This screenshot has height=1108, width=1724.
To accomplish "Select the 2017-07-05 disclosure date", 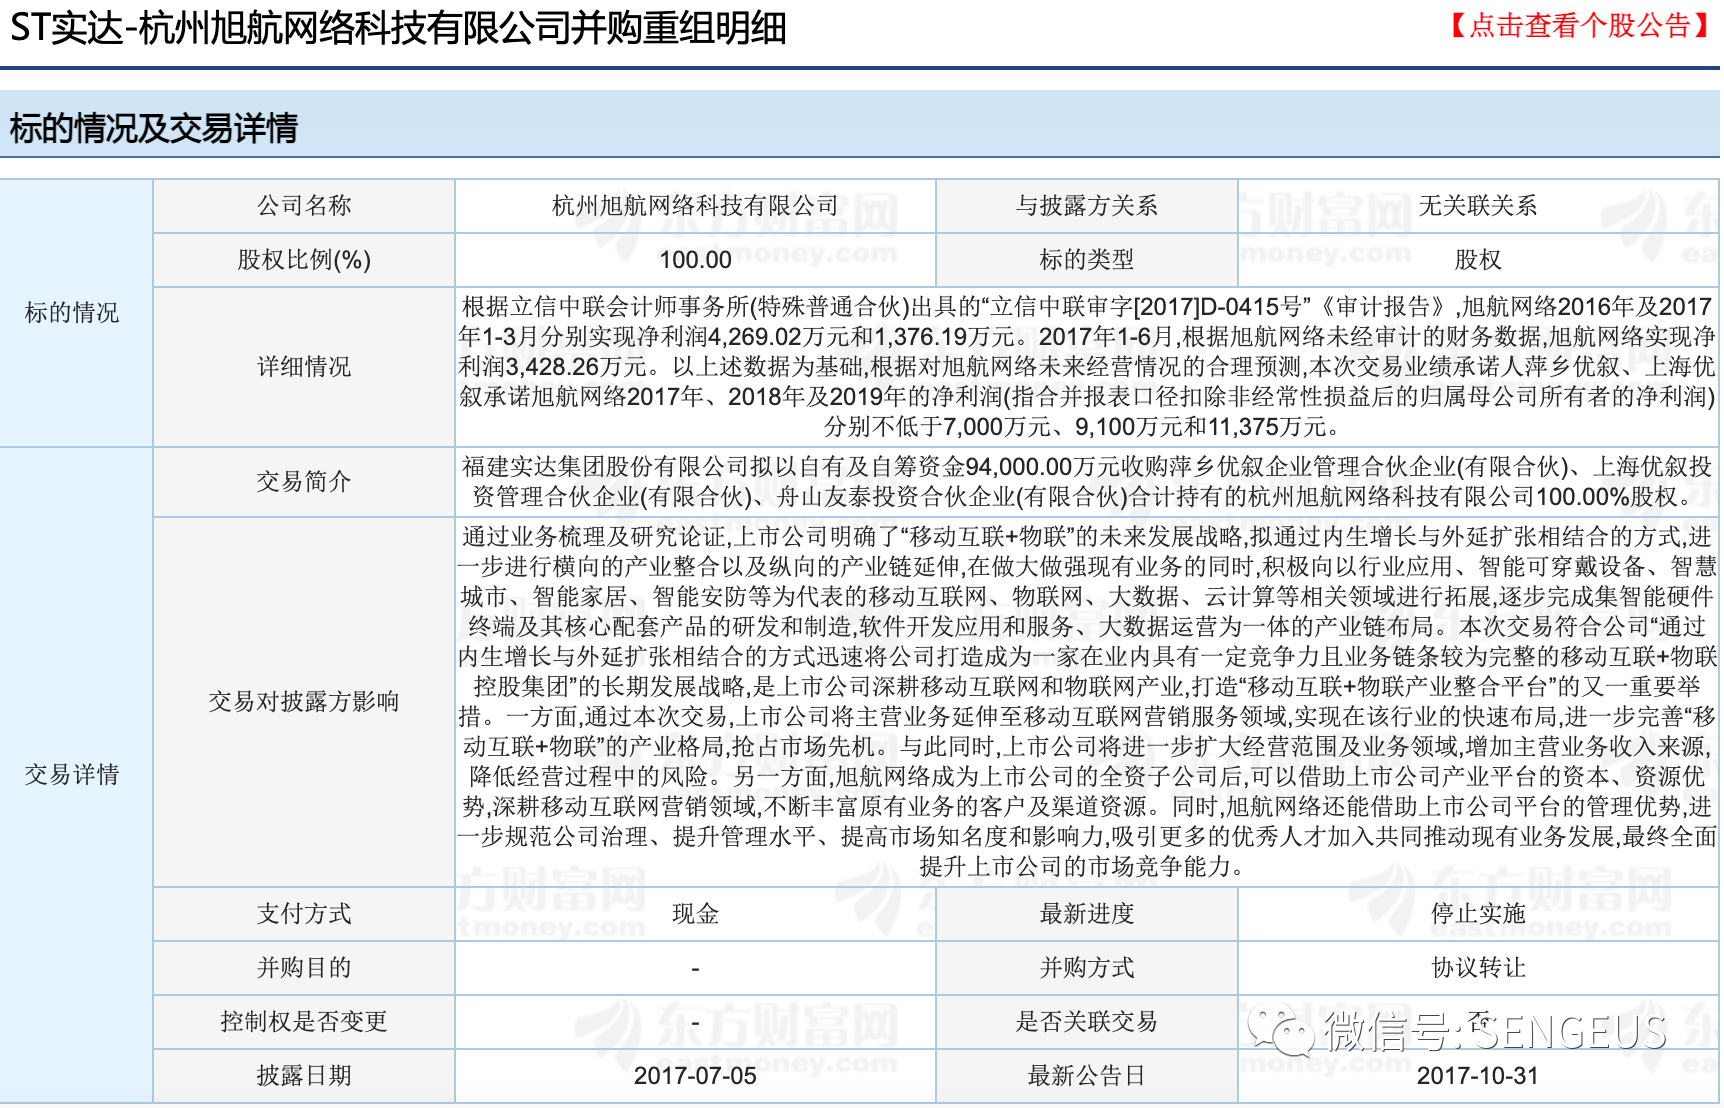I will [x=695, y=1076].
